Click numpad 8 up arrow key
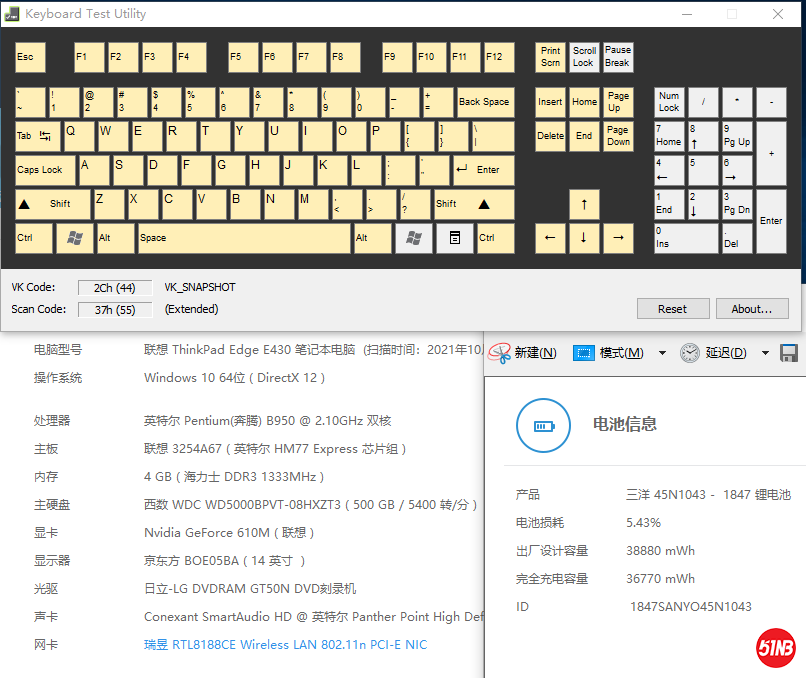806x678 pixels. 703,136
